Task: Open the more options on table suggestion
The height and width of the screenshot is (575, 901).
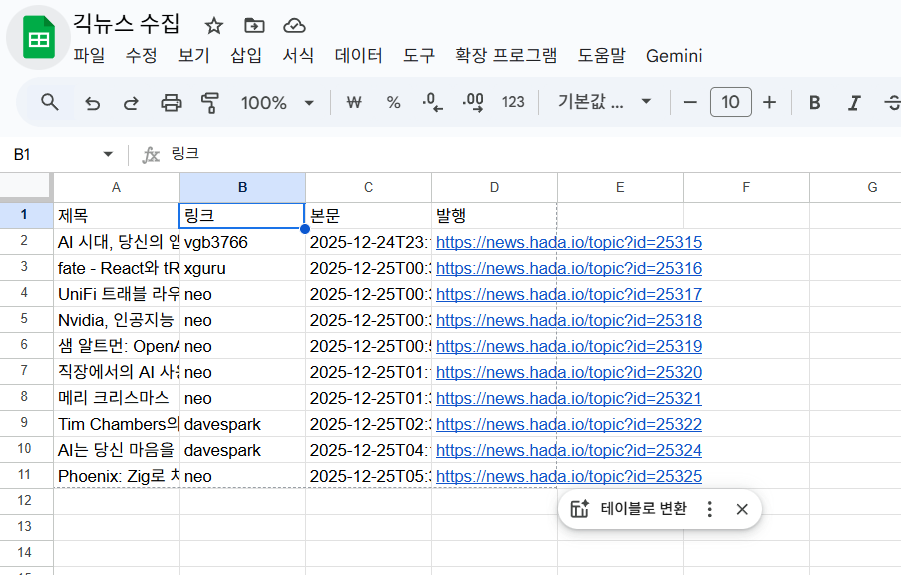Action: point(710,509)
